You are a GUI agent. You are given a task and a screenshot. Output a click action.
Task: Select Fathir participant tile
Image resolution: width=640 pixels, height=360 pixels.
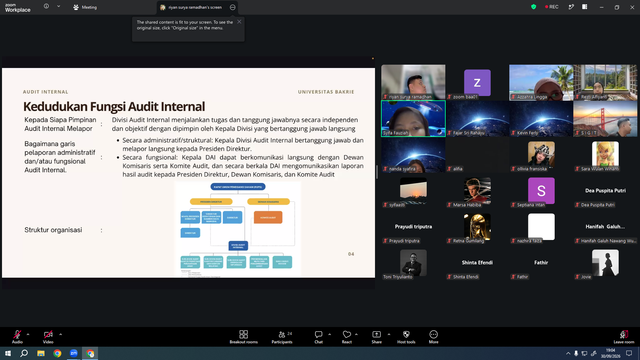coord(541,262)
